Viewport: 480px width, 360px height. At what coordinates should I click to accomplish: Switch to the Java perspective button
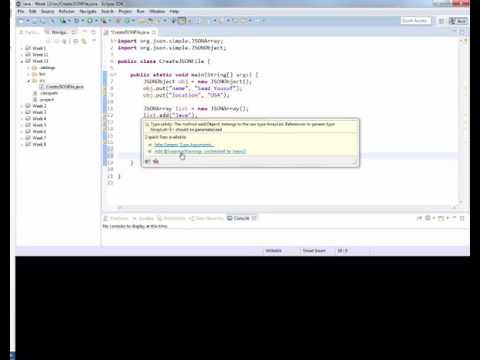[458, 21]
